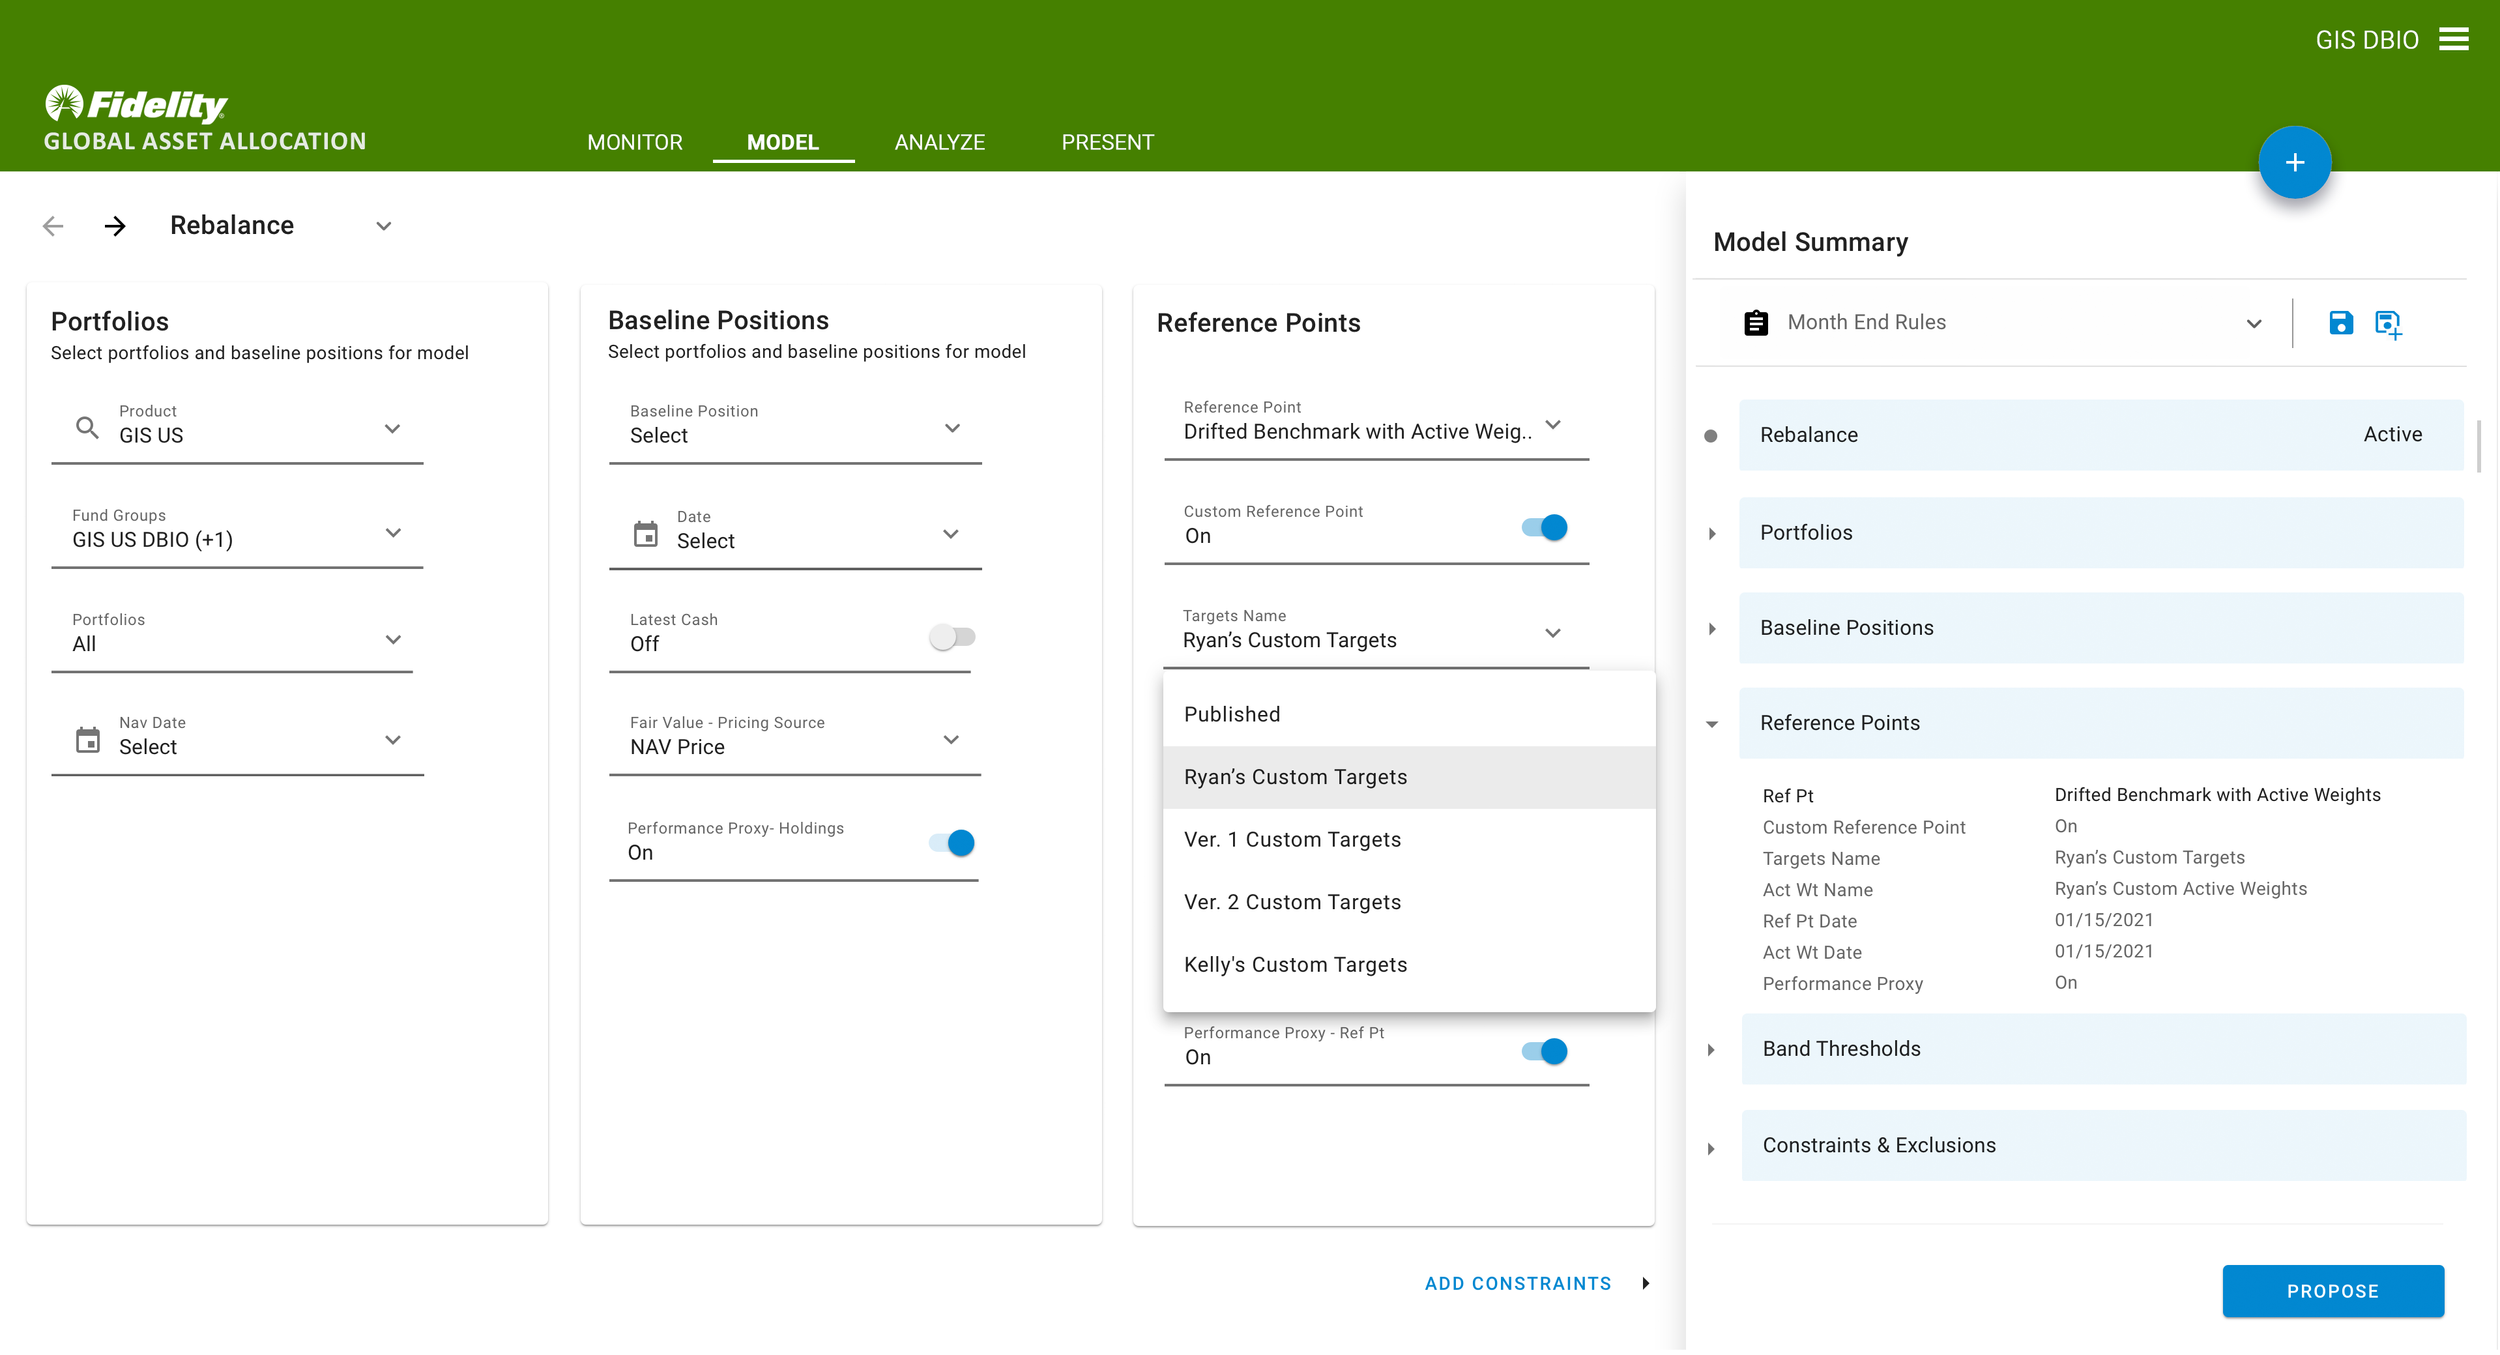
Task: Turn off the Custom Reference Point switch
Action: [1544, 527]
